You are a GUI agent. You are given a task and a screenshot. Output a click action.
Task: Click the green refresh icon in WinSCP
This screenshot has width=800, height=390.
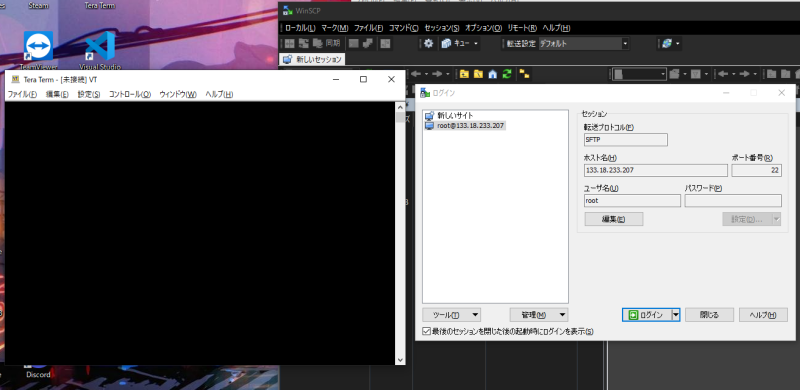click(507, 75)
